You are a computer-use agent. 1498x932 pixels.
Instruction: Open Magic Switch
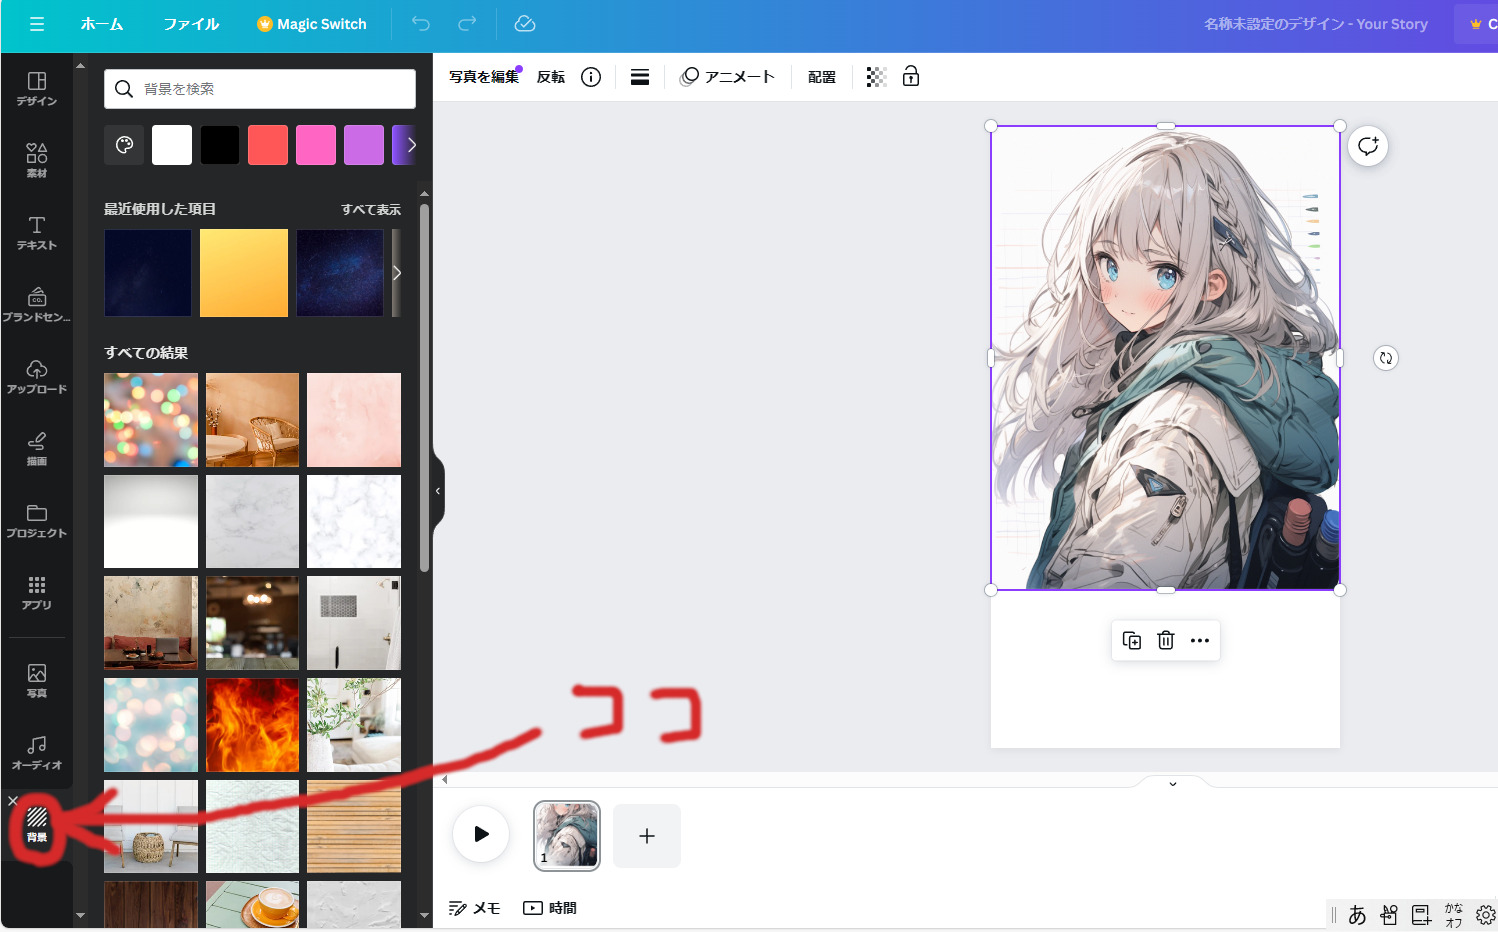312,24
